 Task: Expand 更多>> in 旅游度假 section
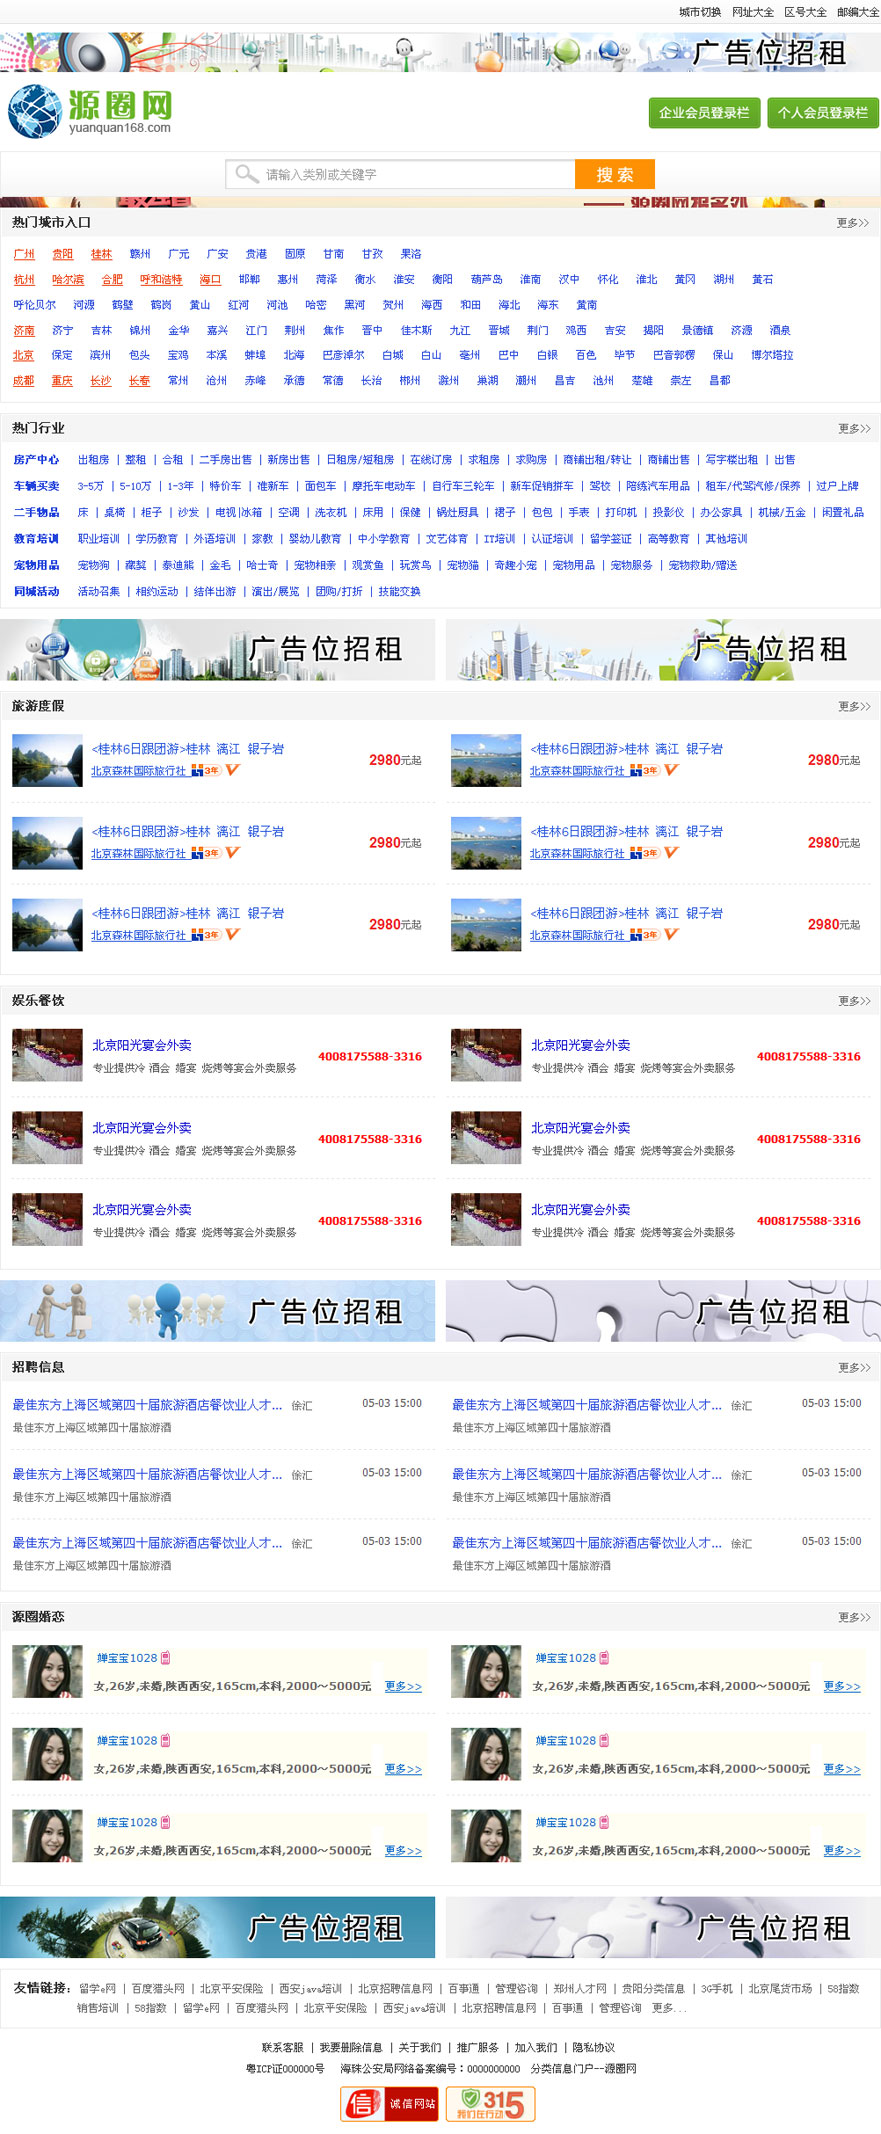[x=853, y=707]
